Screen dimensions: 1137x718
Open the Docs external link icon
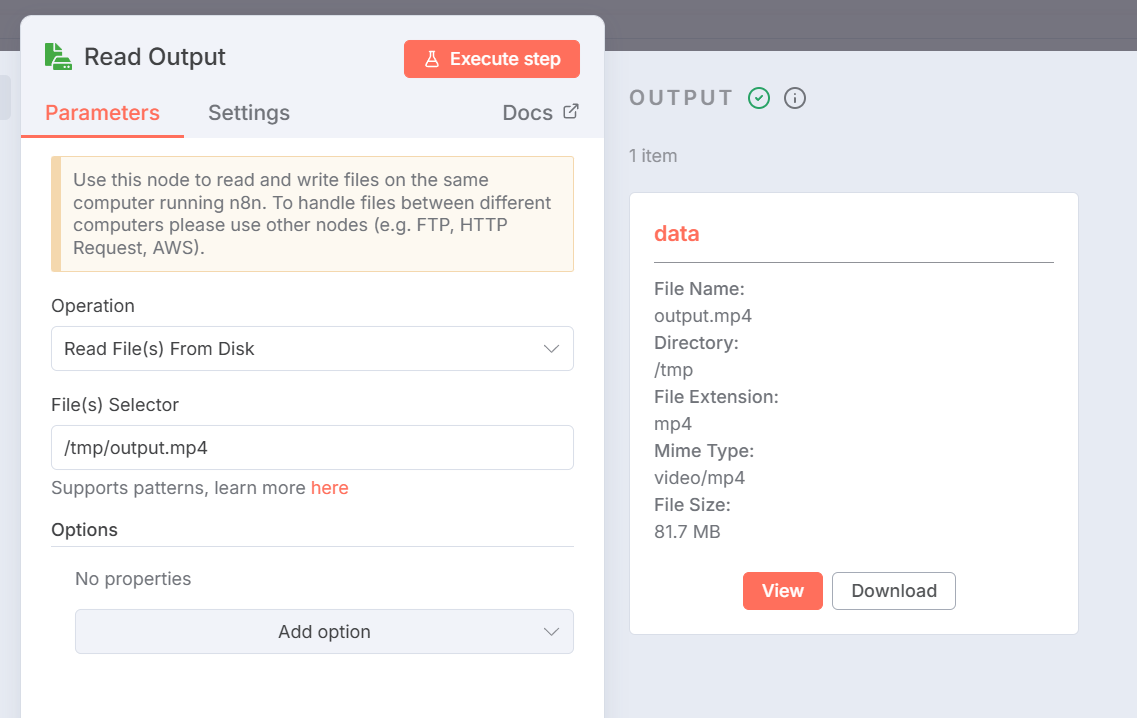coord(571,112)
